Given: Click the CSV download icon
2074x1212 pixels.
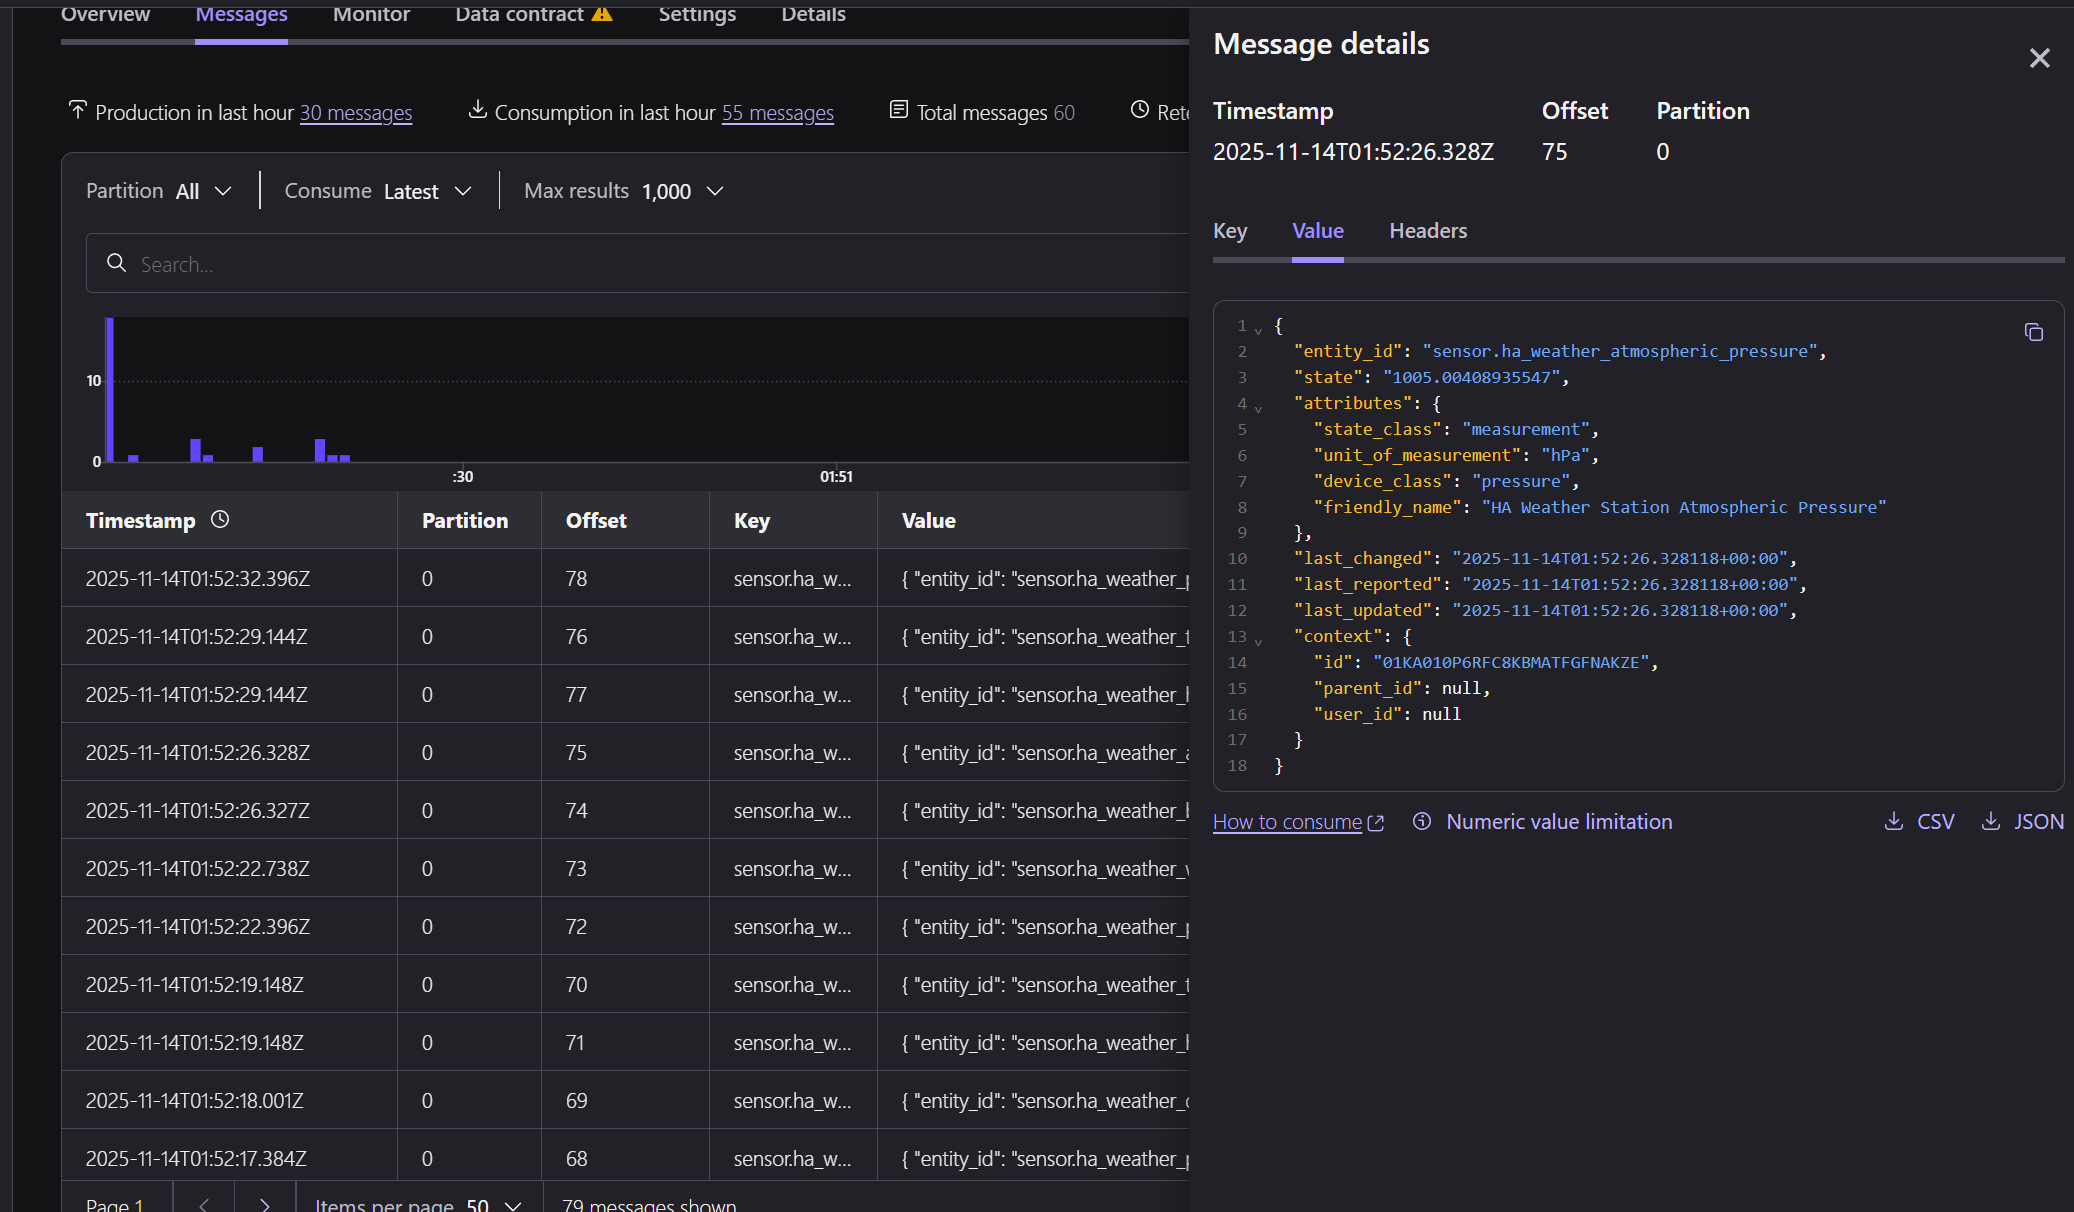Looking at the screenshot, I should coord(1893,821).
